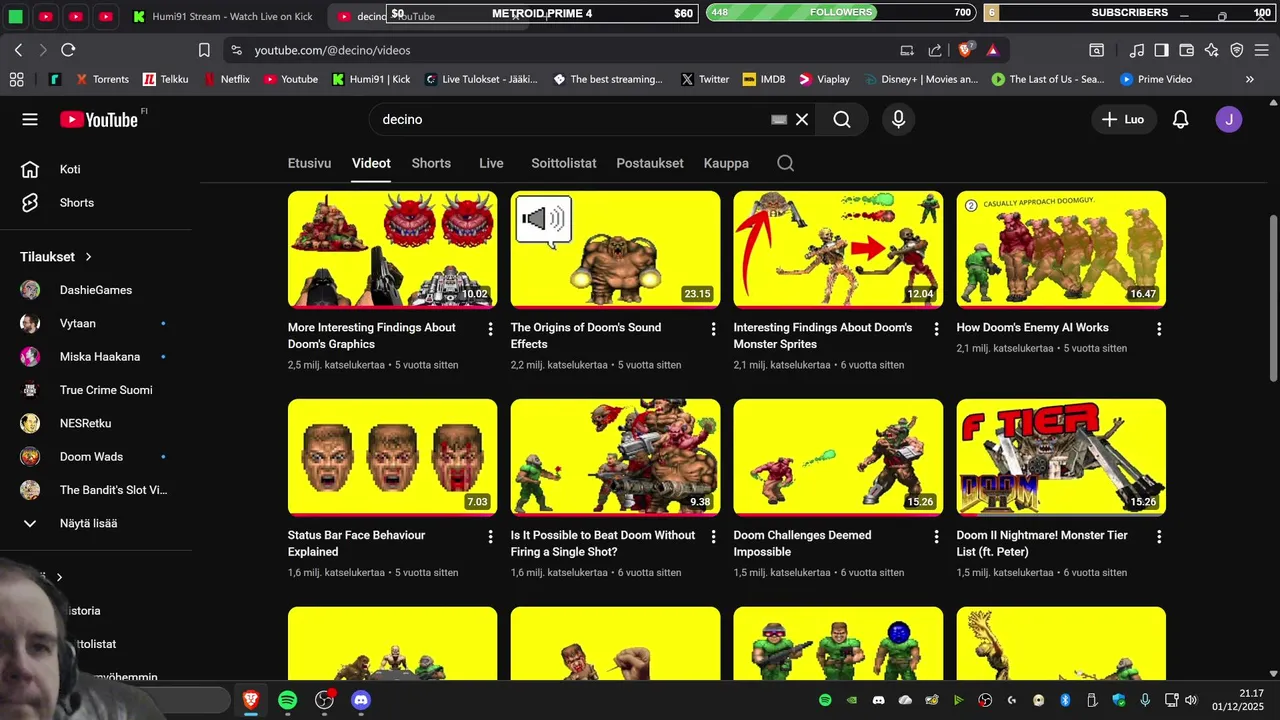Open Leo AI sparkle icon
Screen dimensions: 1280x720
click(x=1211, y=50)
